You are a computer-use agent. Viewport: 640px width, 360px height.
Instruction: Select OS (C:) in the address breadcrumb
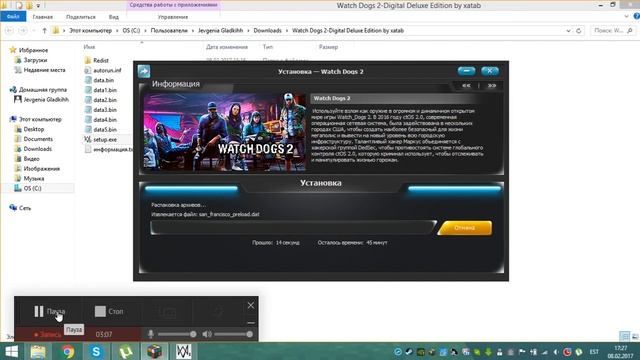[131, 31]
